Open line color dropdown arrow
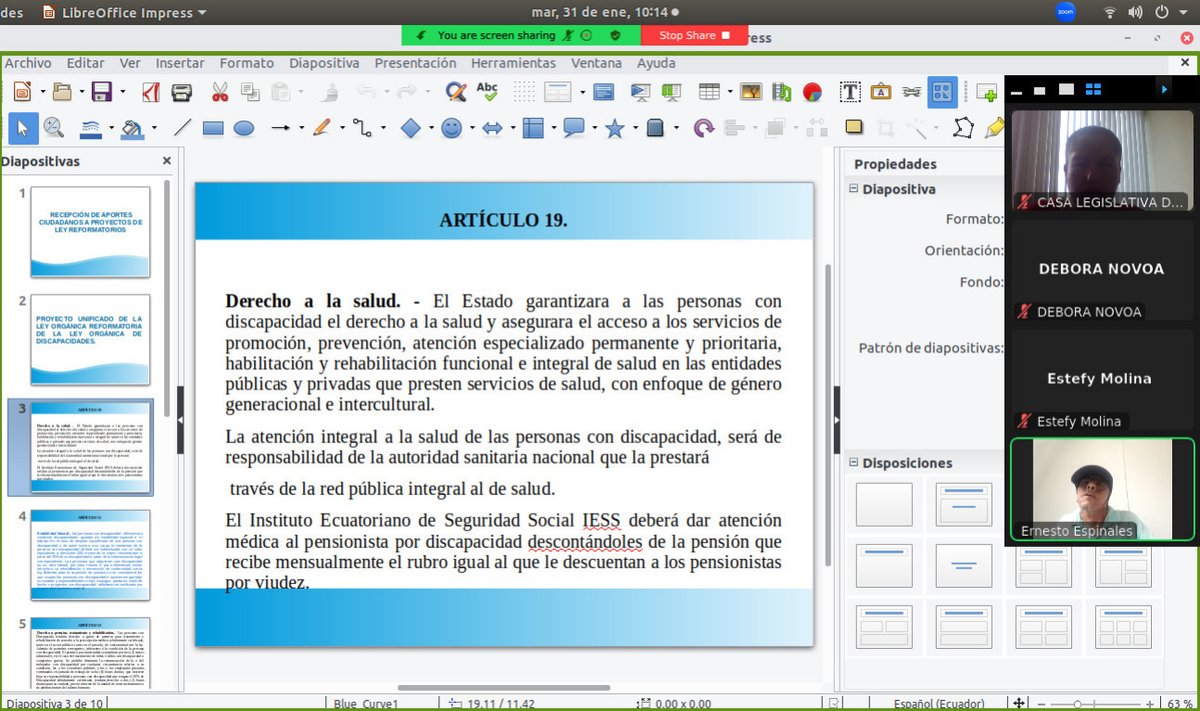This screenshot has height=711, width=1200. click(111, 128)
